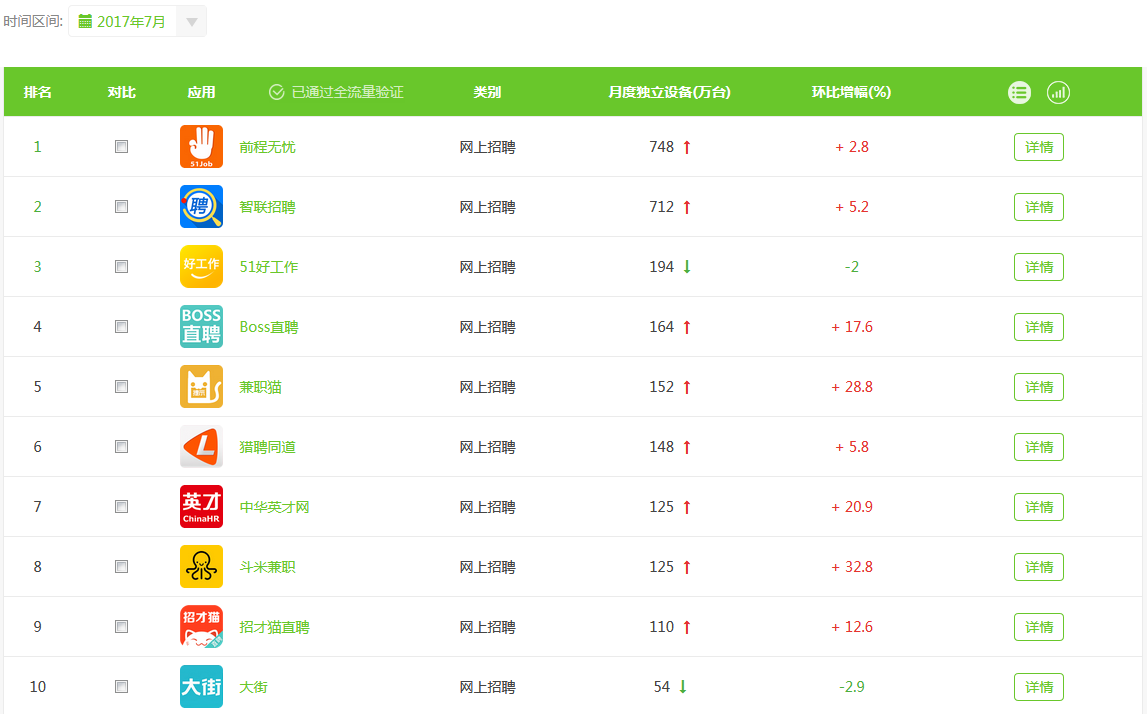Open the 斗米兼职 app name link
The width and height of the screenshot is (1147, 714).
tap(268, 567)
